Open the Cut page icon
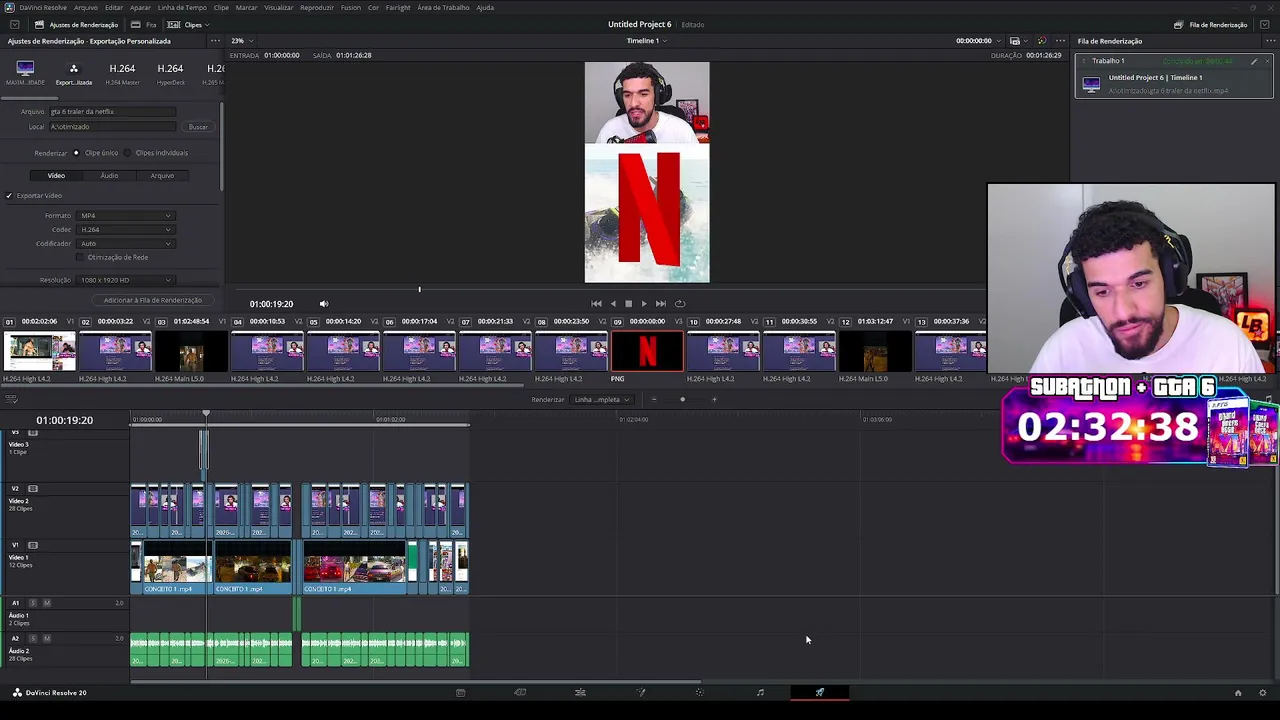Screen dimensions: 1280x720 [x=520, y=692]
